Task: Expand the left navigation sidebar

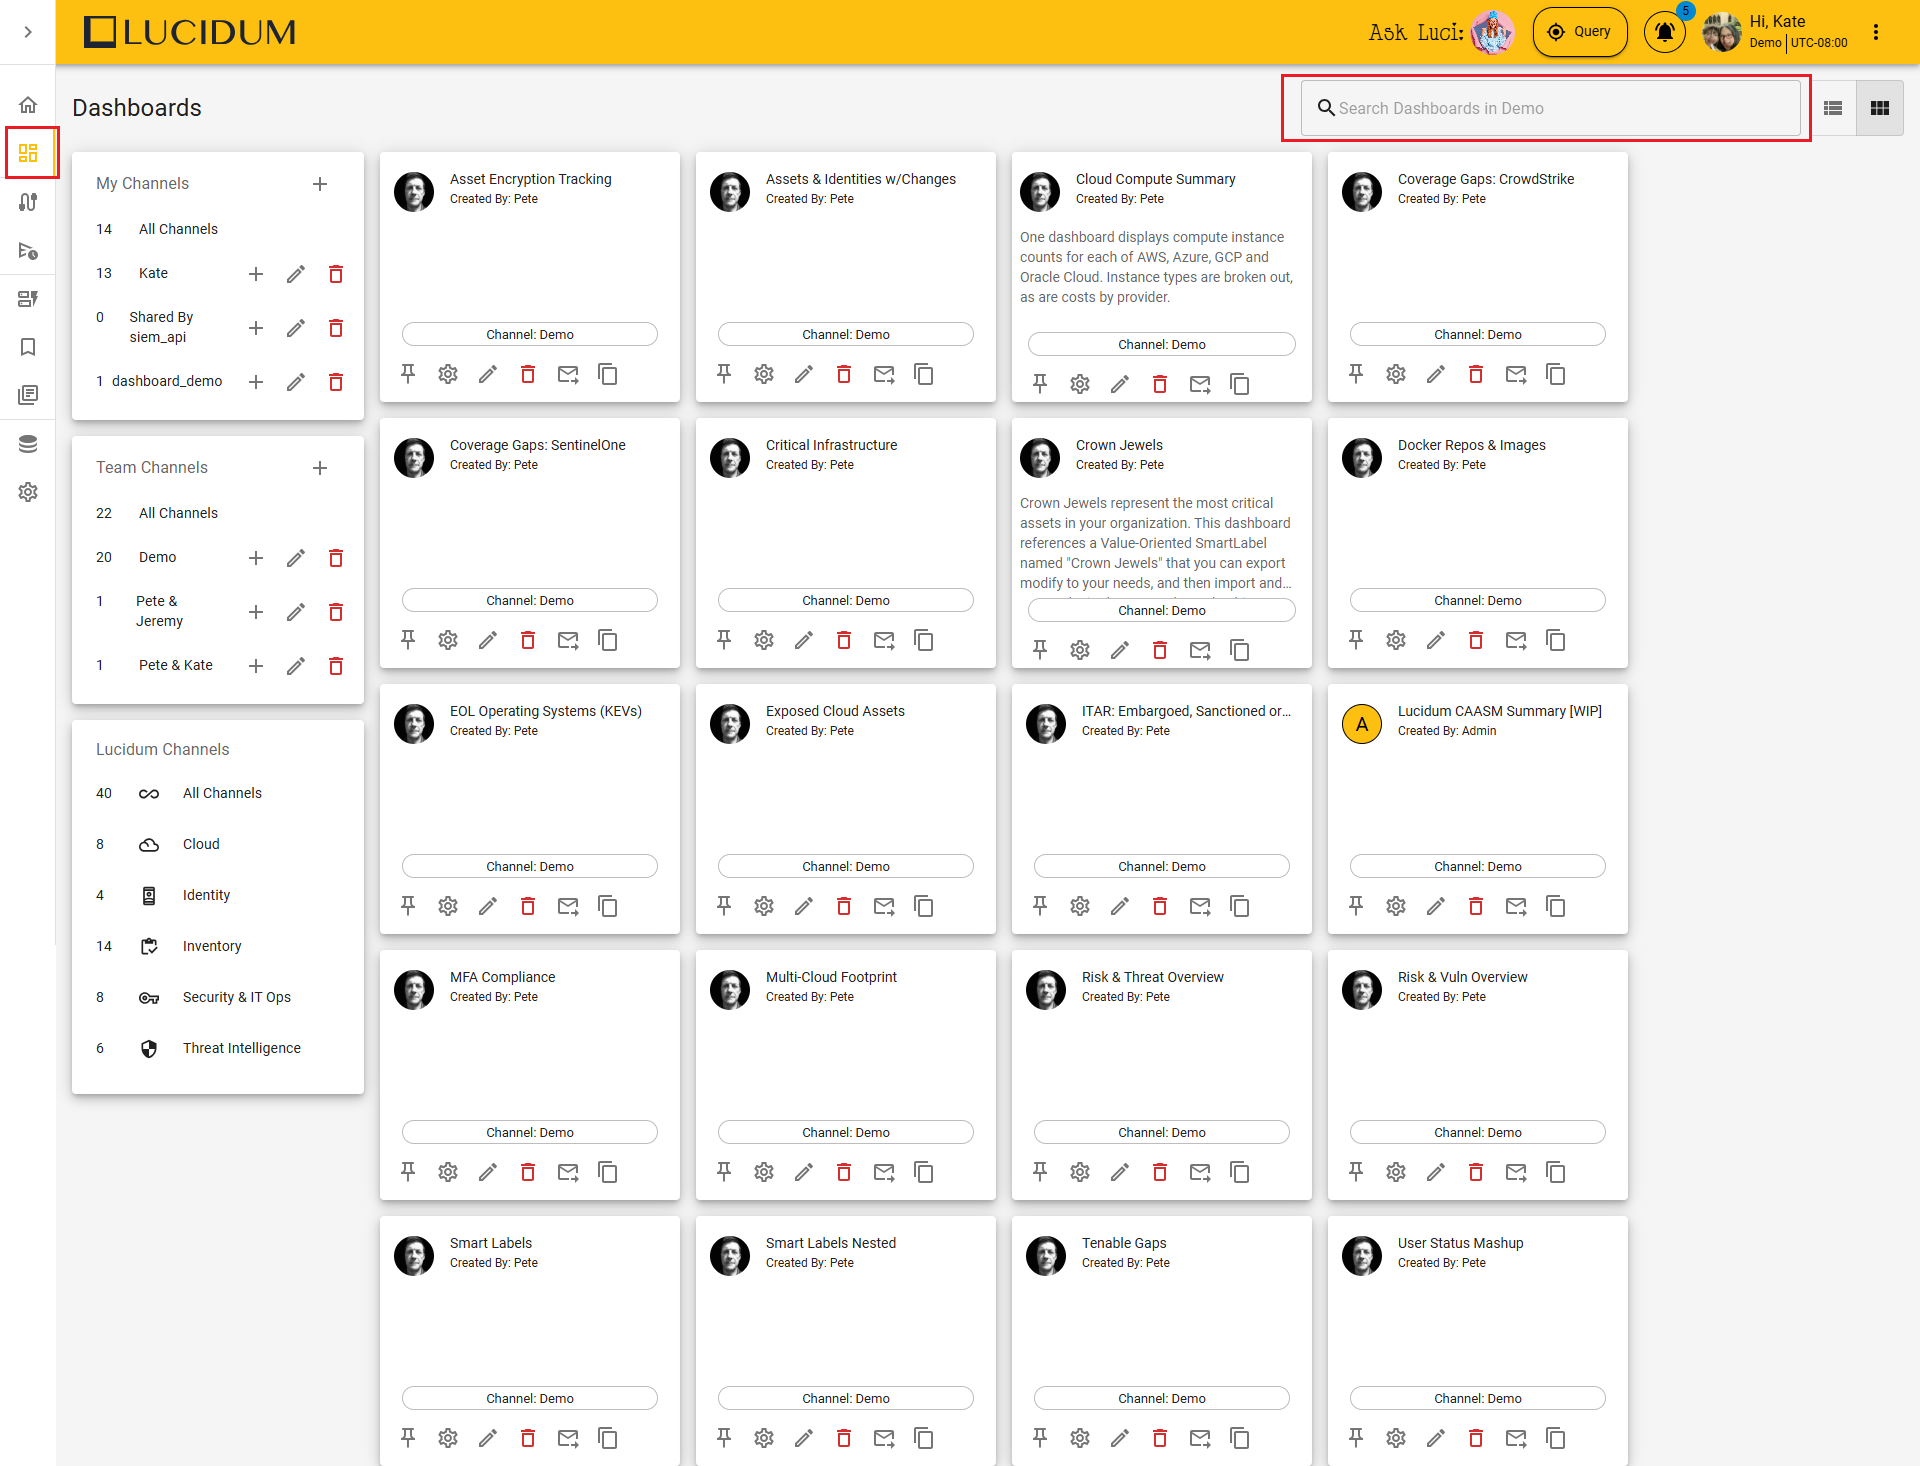Action: click(x=28, y=32)
